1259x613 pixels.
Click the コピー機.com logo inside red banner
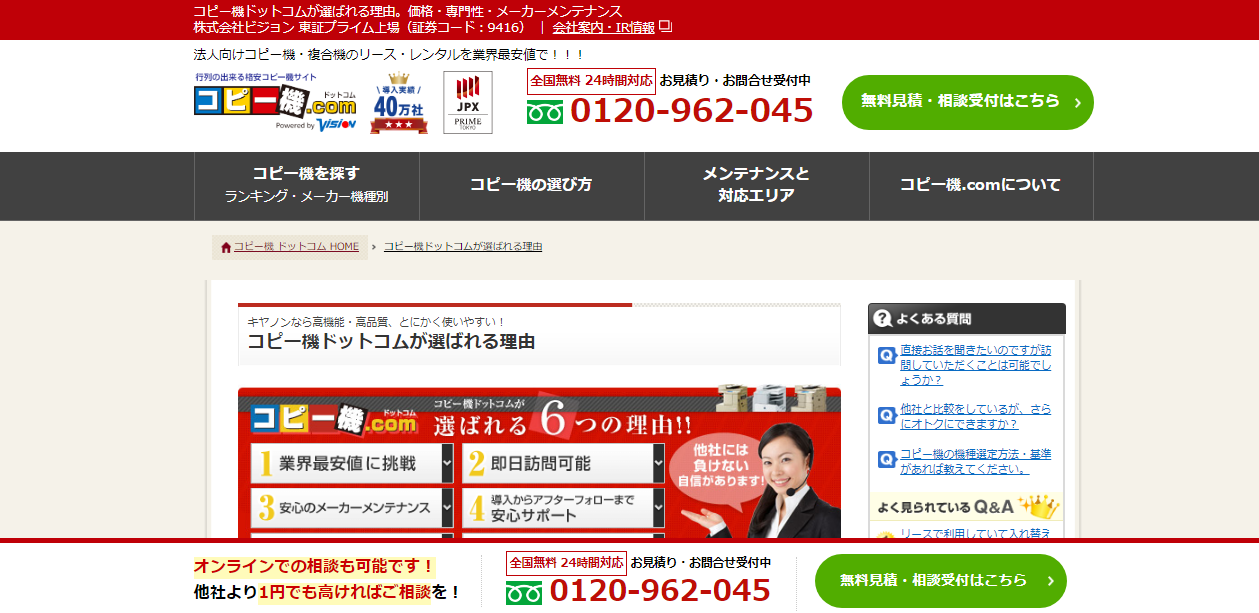(x=334, y=420)
